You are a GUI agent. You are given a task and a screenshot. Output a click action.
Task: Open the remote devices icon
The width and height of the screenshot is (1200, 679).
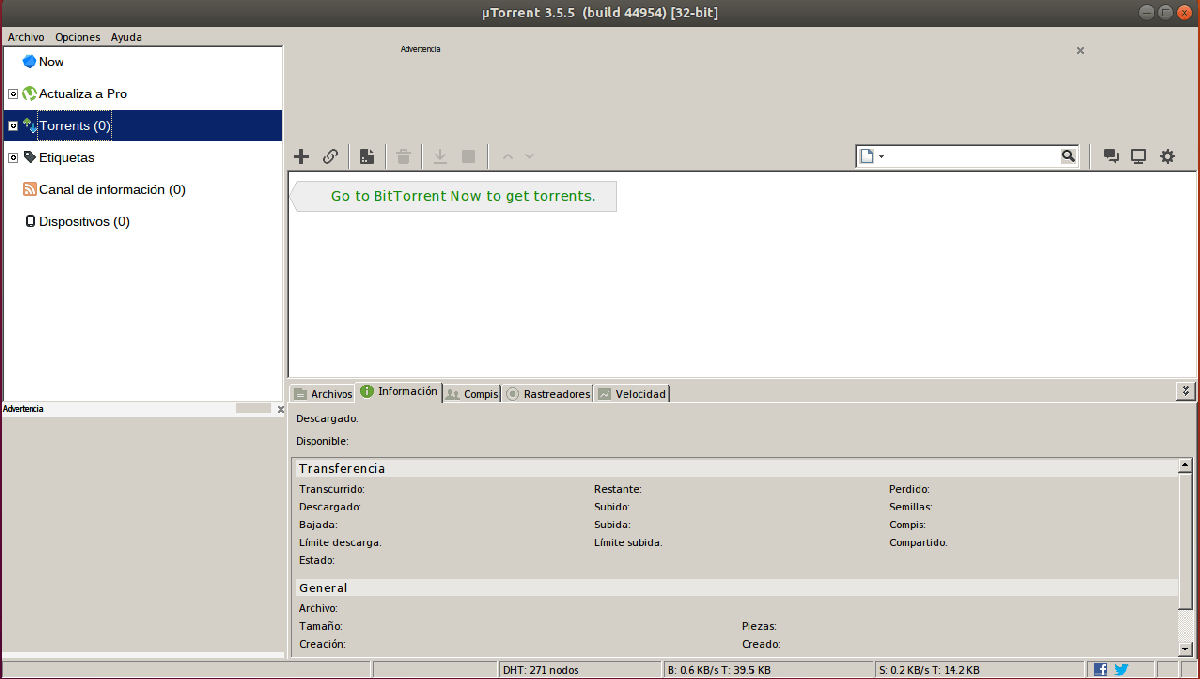click(1138, 156)
